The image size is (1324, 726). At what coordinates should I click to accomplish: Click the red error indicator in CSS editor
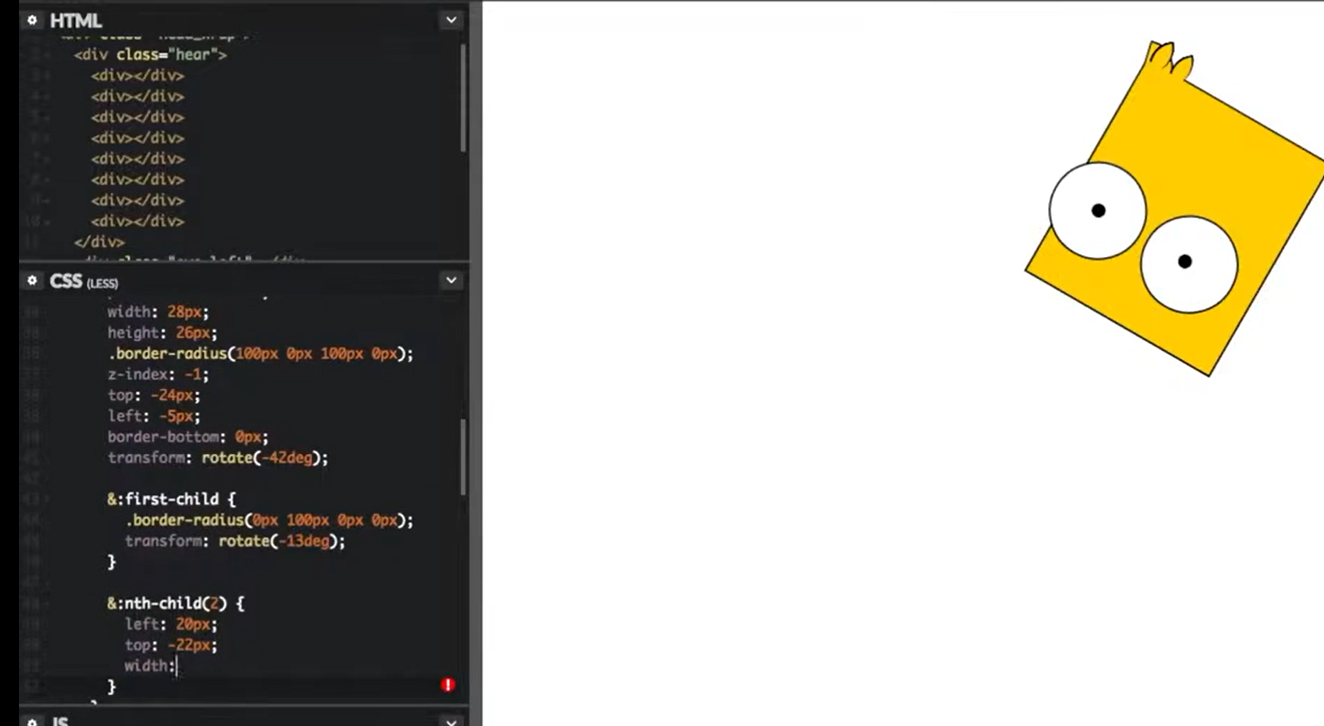pyautogui.click(x=448, y=685)
